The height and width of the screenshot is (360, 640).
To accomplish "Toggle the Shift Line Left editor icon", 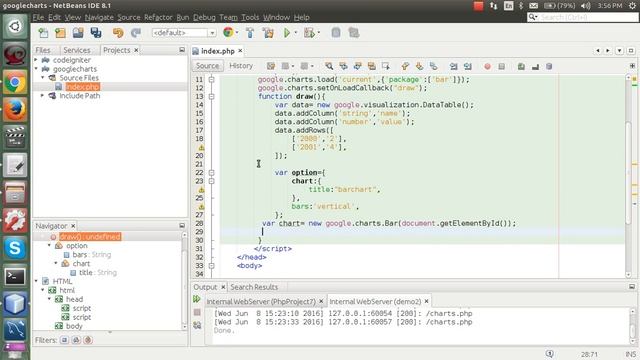I will coord(453,66).
